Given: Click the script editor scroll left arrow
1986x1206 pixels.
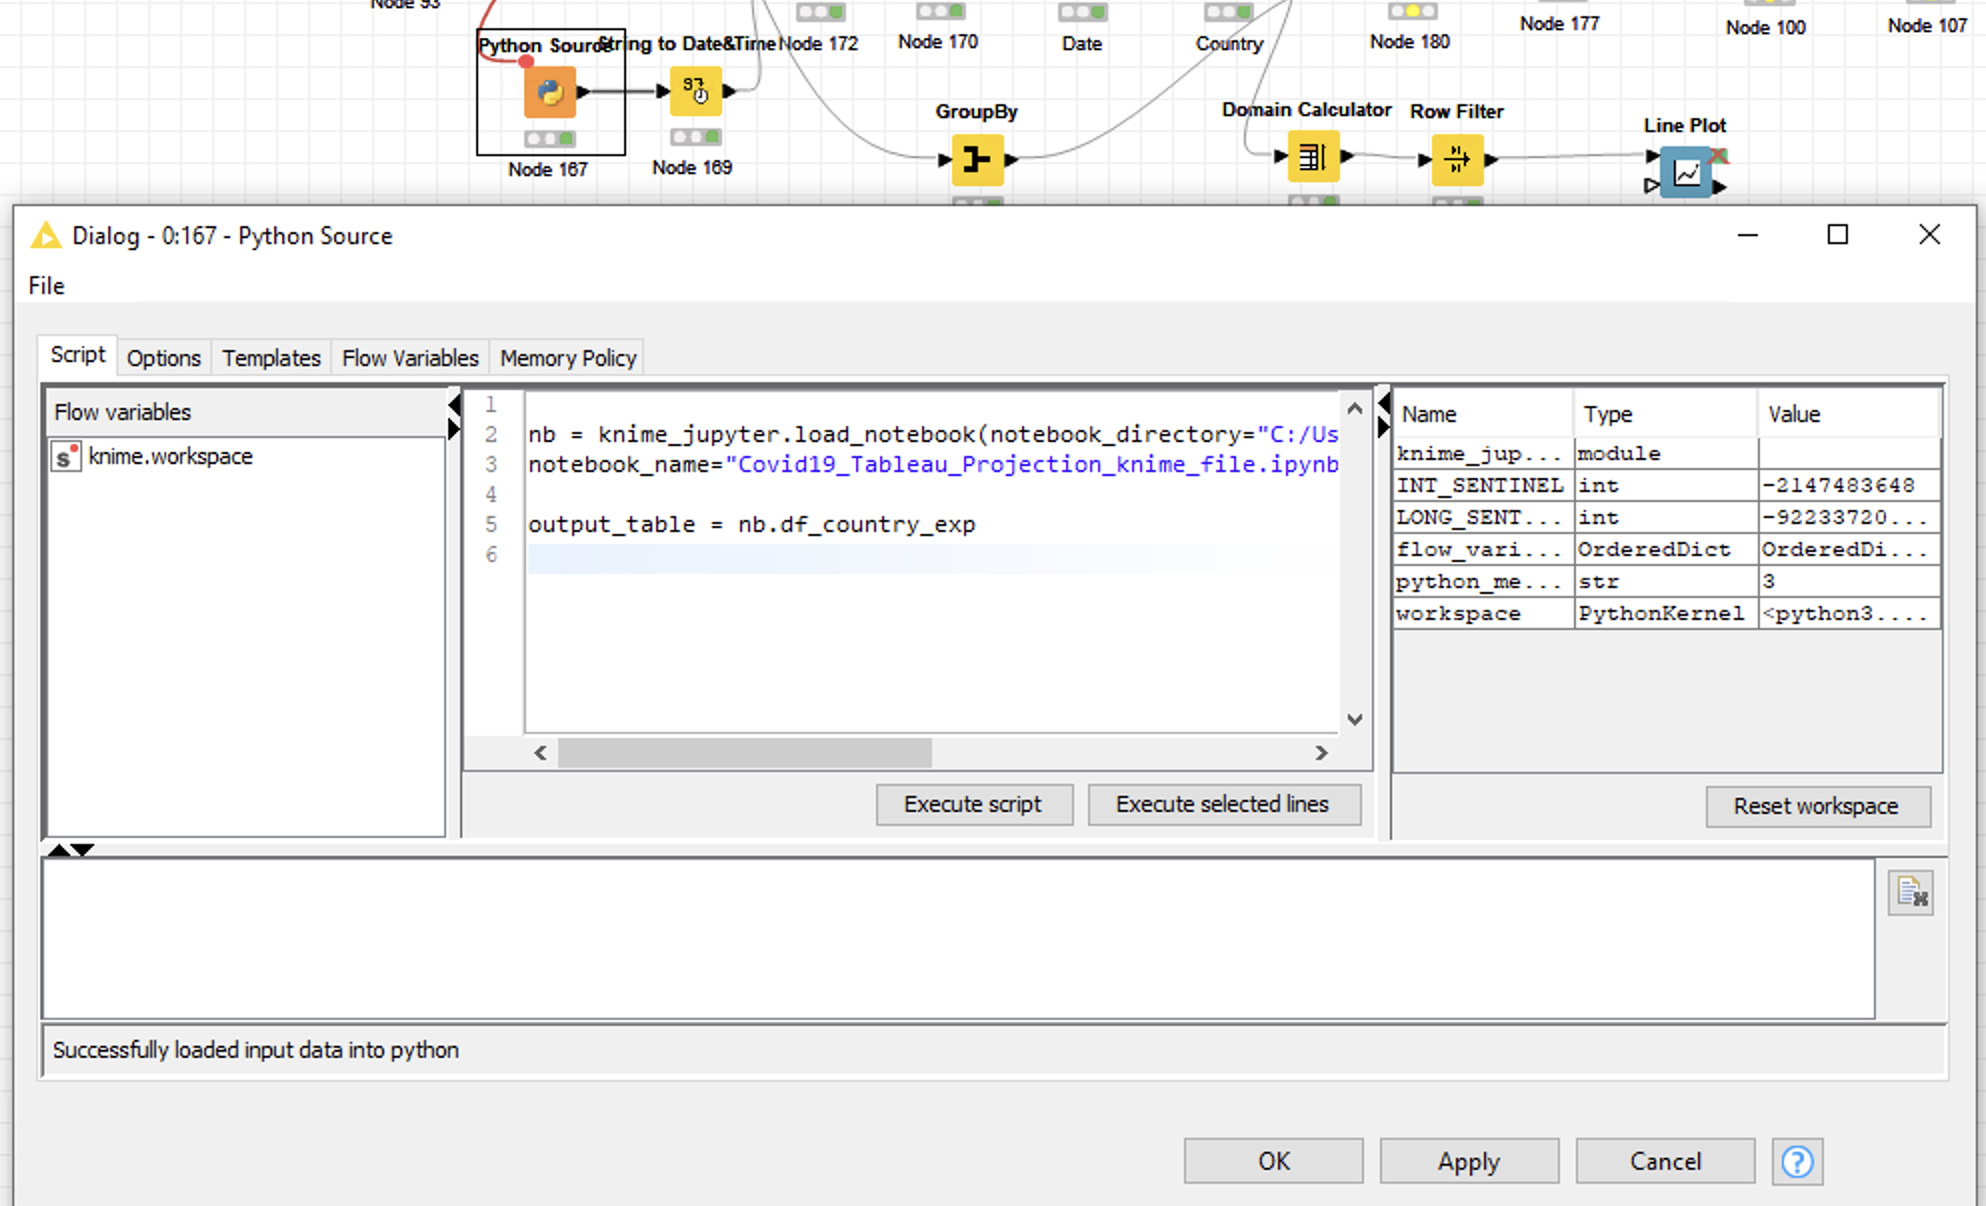Looking at the screenshot, I should [x=540, y=753].
